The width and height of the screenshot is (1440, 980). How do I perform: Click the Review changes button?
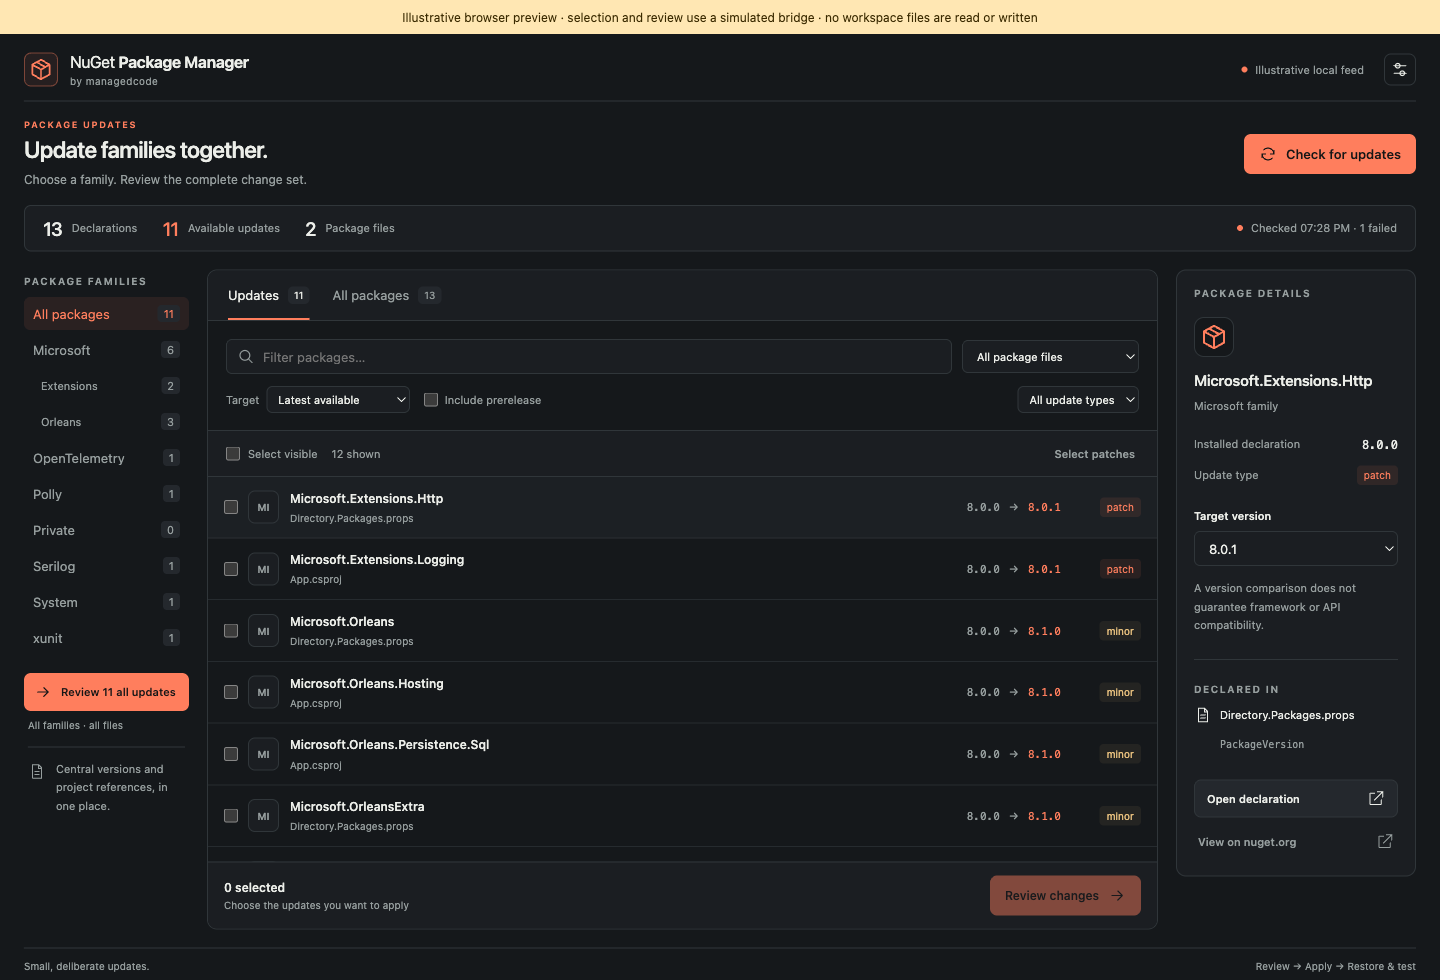[x=1065, y=896]
